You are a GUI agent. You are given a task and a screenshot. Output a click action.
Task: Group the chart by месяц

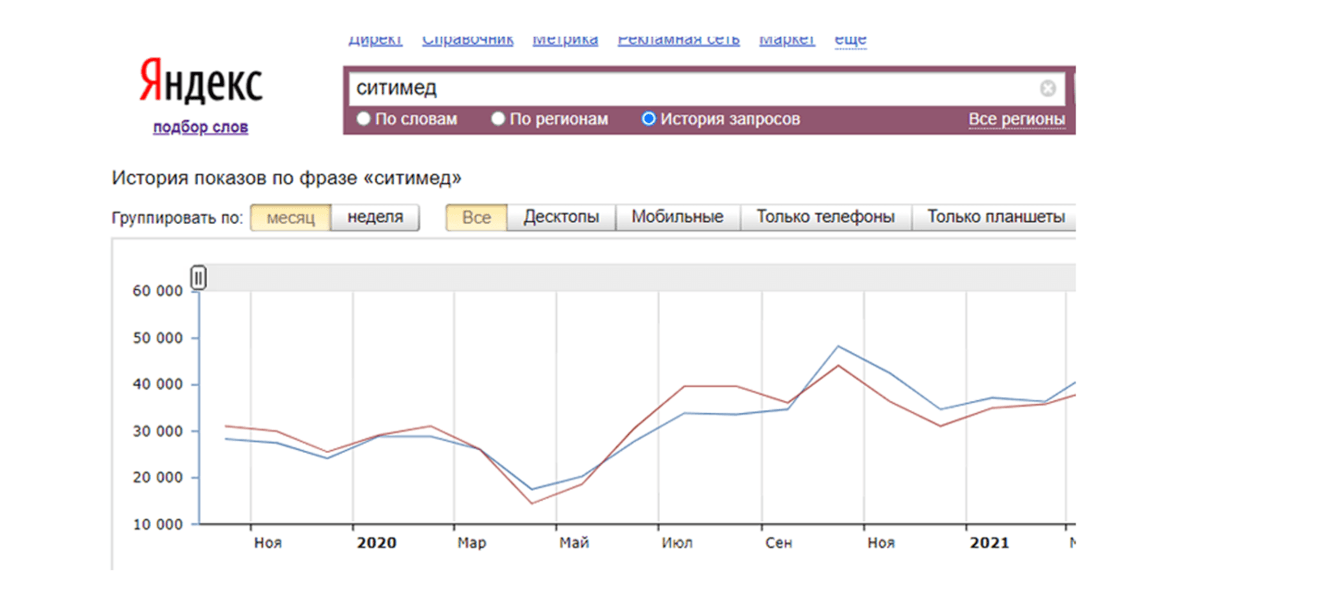tap(290, 217)
